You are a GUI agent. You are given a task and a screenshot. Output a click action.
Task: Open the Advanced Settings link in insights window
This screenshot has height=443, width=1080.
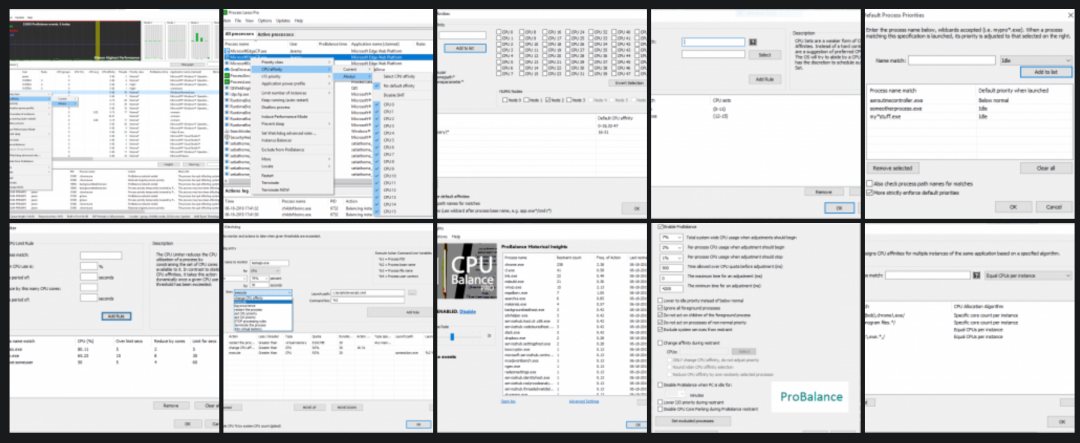coord(582,401)
